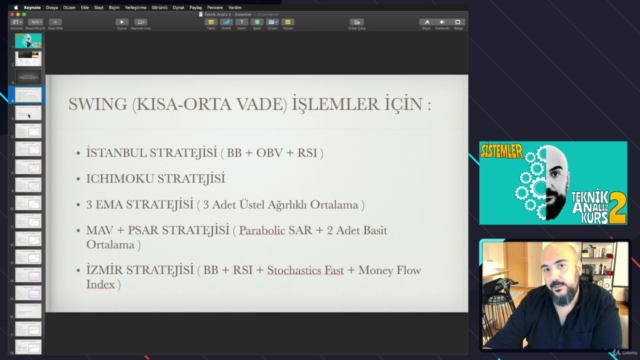Select slide 9 thumbnail in navigator
The height and width of the screenshot is (360, 640).
[x=28, y=184]
